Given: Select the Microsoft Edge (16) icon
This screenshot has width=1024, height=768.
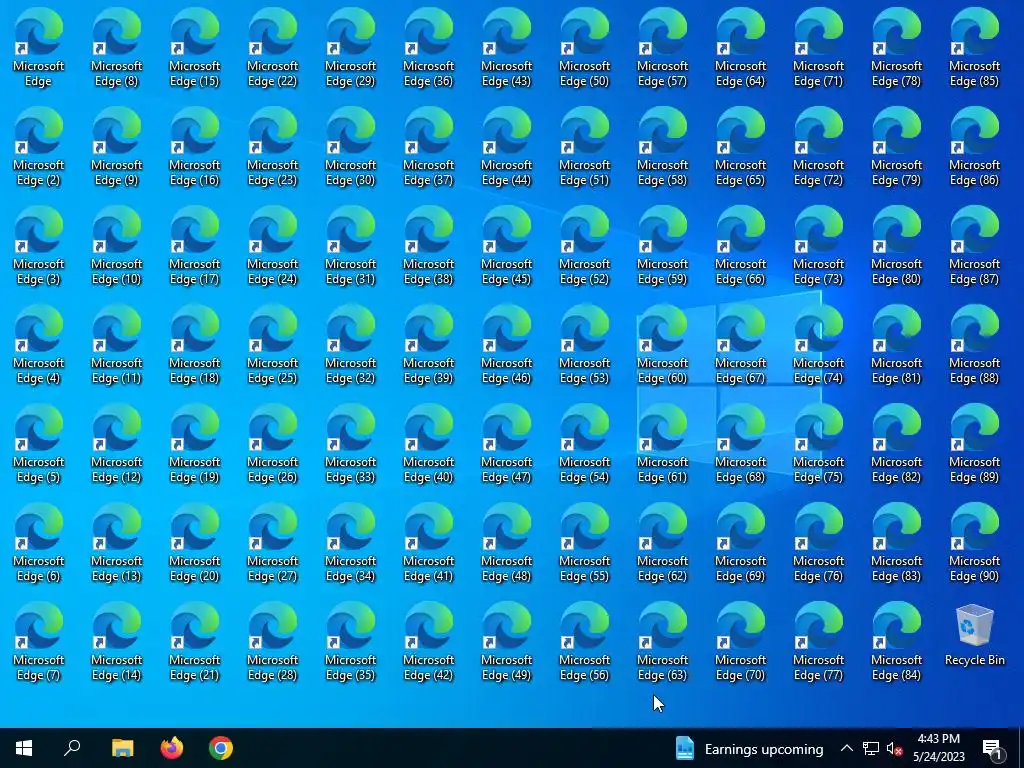Looking at the screenshot, I should tap(195, 147).
